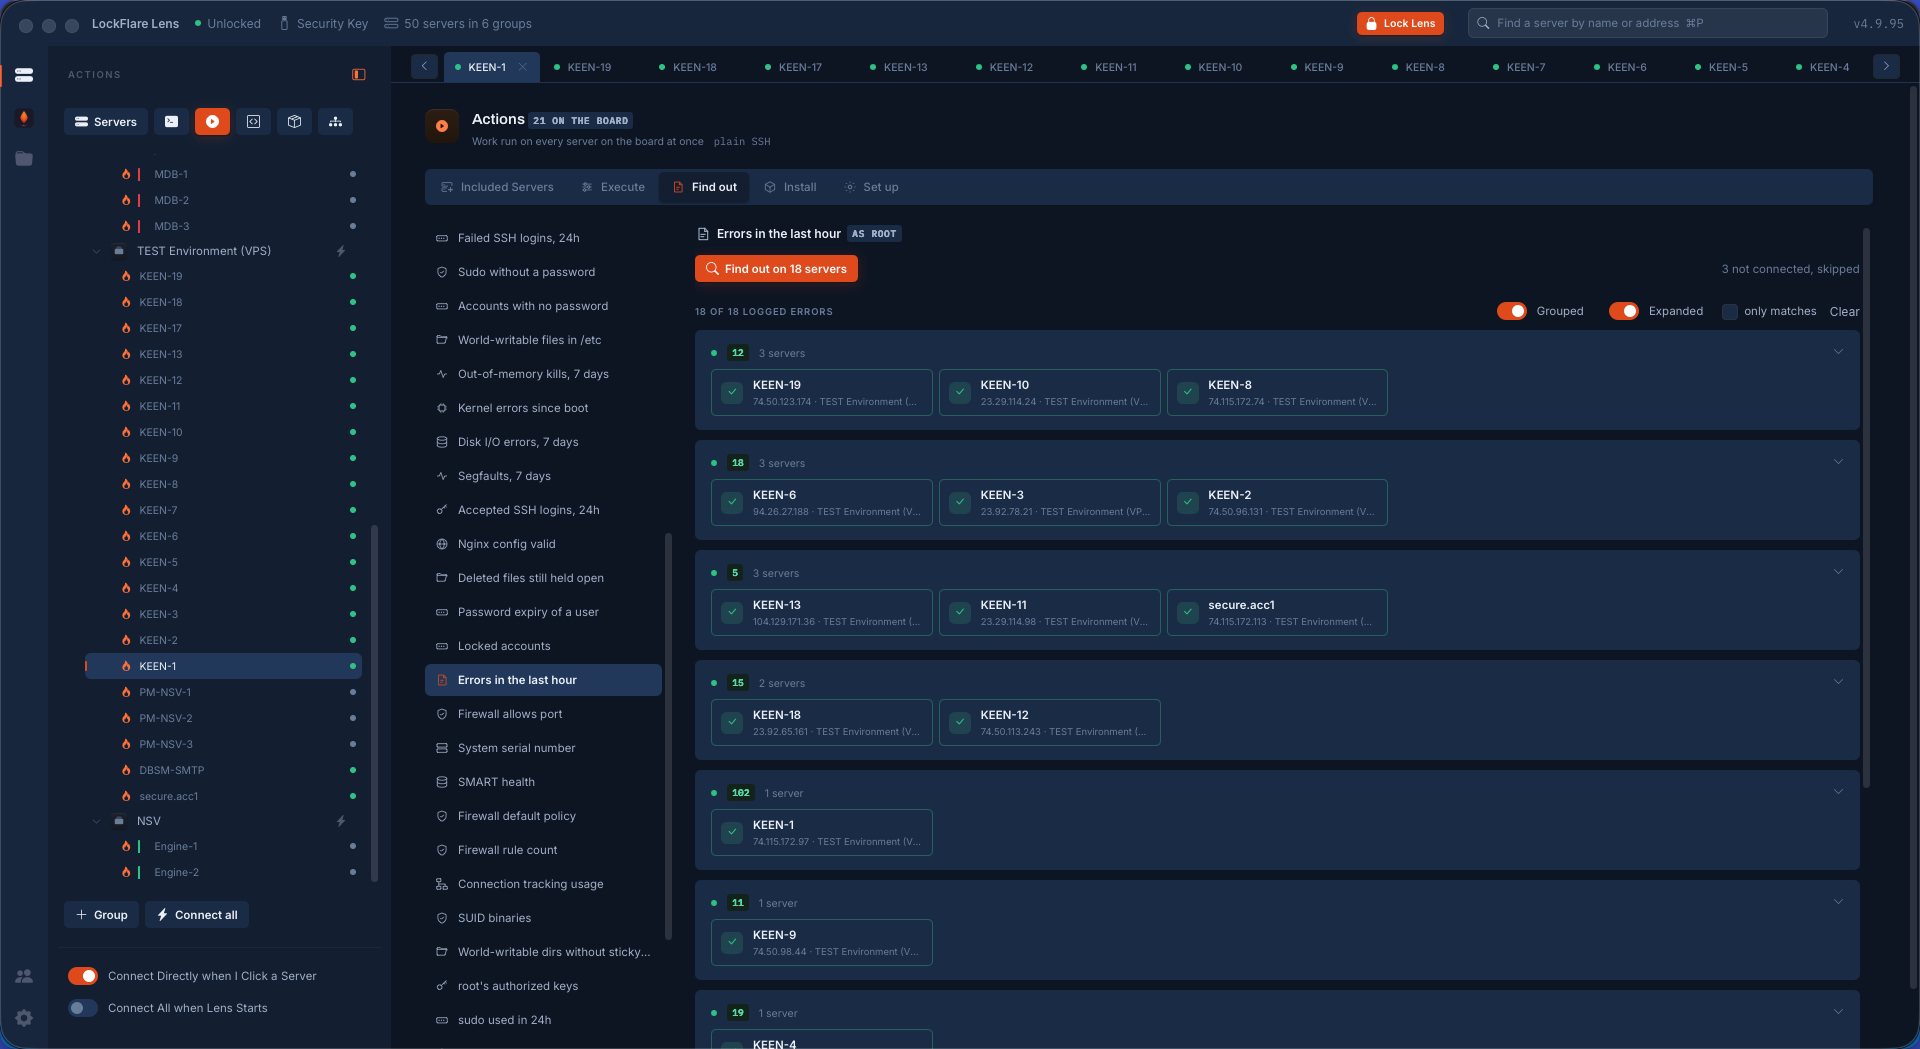
Task: Click the Unlocked status indicator
Action: coord(228,24)
